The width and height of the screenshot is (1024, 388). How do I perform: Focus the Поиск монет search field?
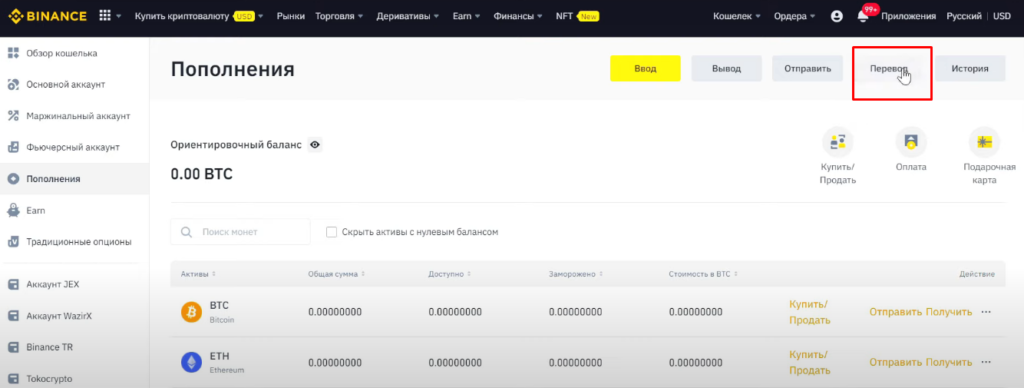point(240,232)
